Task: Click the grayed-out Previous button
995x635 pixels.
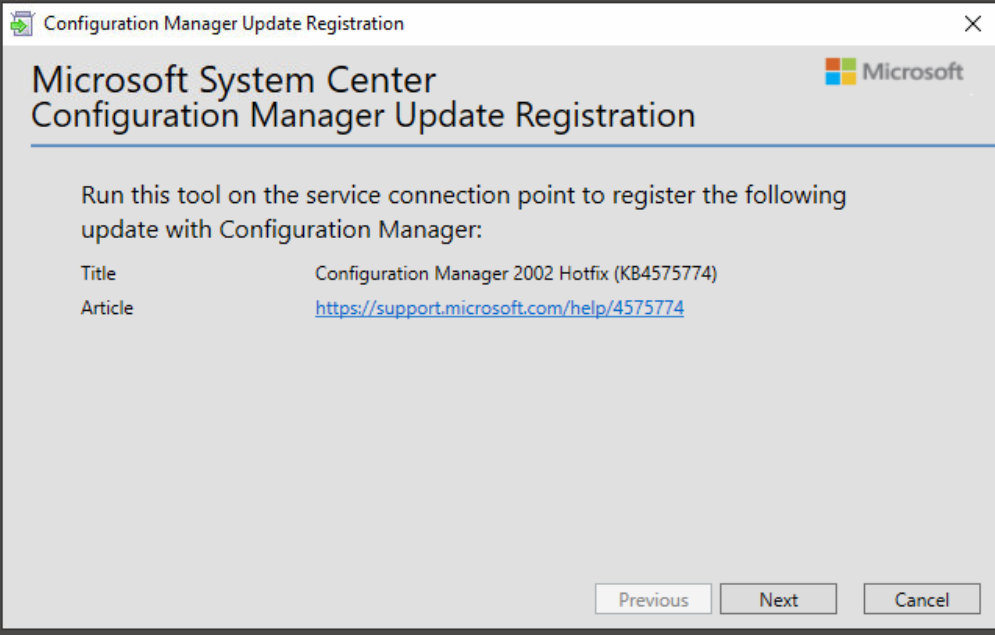Action: click(653, 600)
